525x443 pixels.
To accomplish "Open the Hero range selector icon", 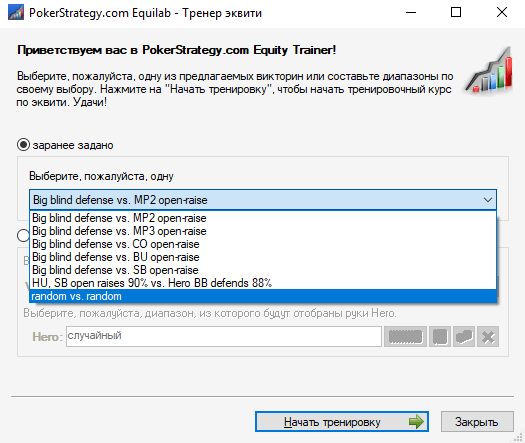I will pyautogui.click(x=405, y=337).
